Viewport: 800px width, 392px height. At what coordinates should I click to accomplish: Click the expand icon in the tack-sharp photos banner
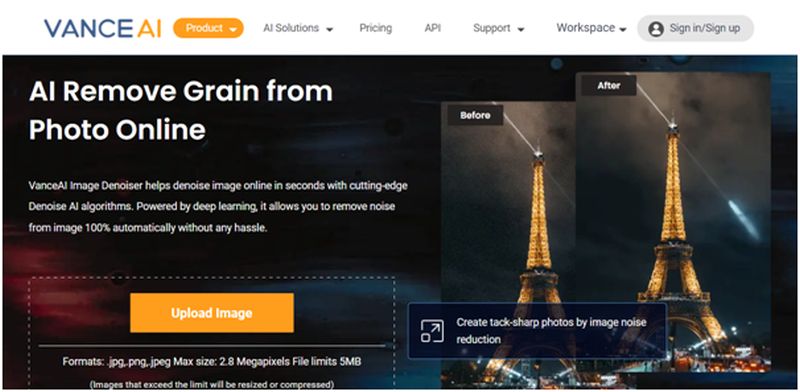click(432, 331)
